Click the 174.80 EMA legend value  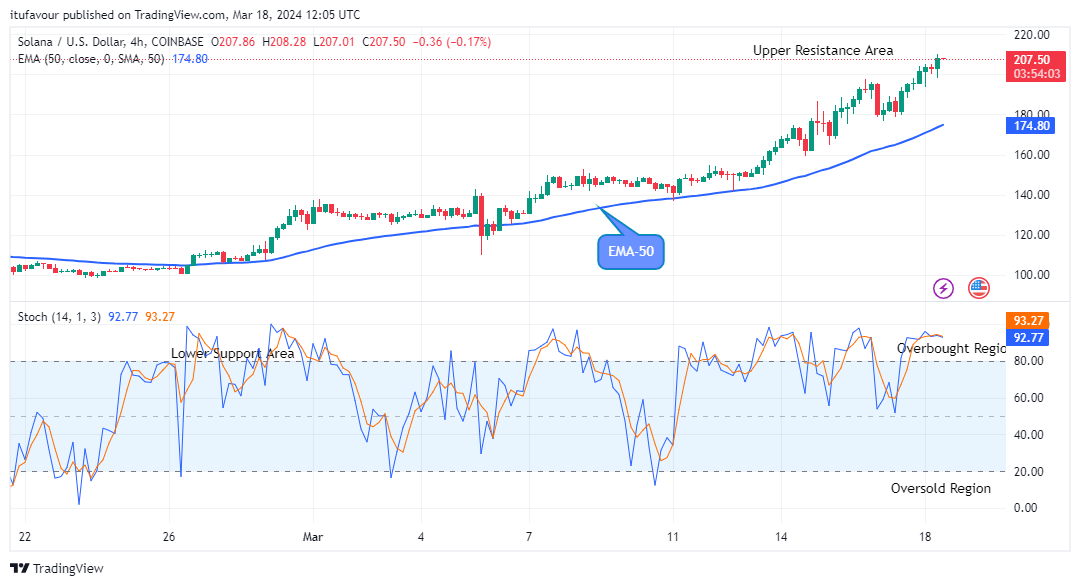click(189, 59)
